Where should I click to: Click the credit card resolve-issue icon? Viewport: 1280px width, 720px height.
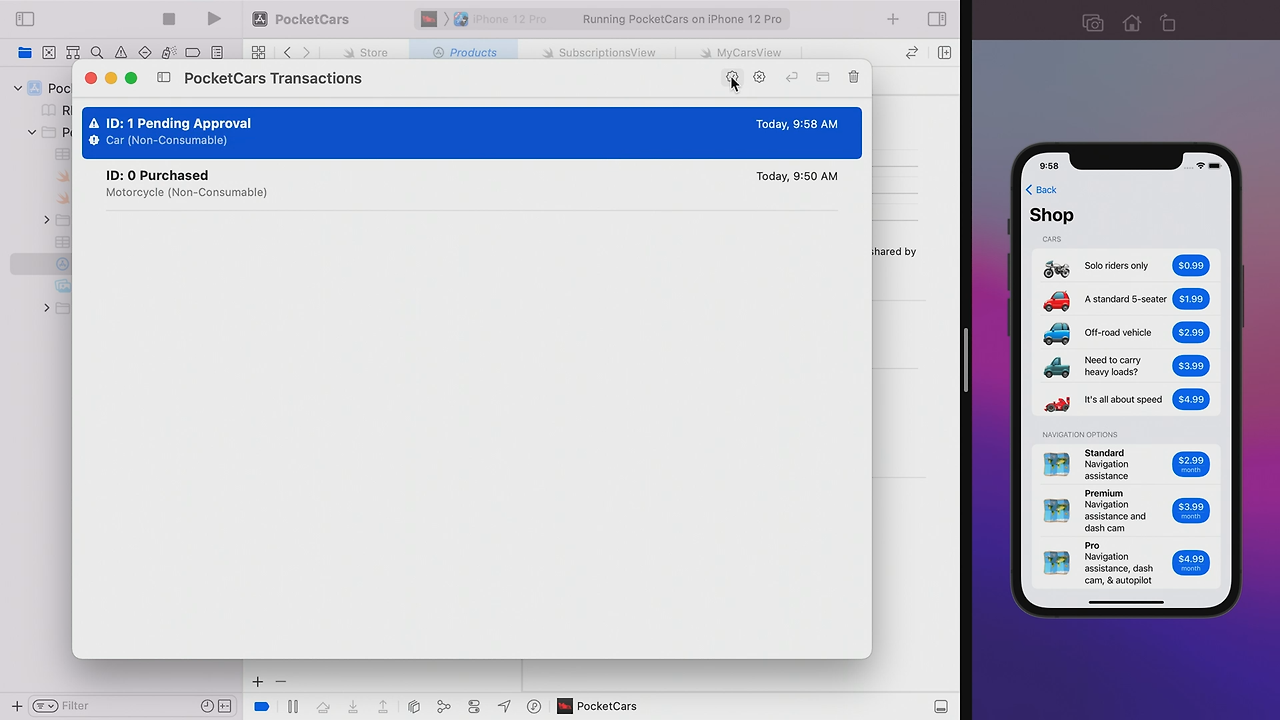823,77
